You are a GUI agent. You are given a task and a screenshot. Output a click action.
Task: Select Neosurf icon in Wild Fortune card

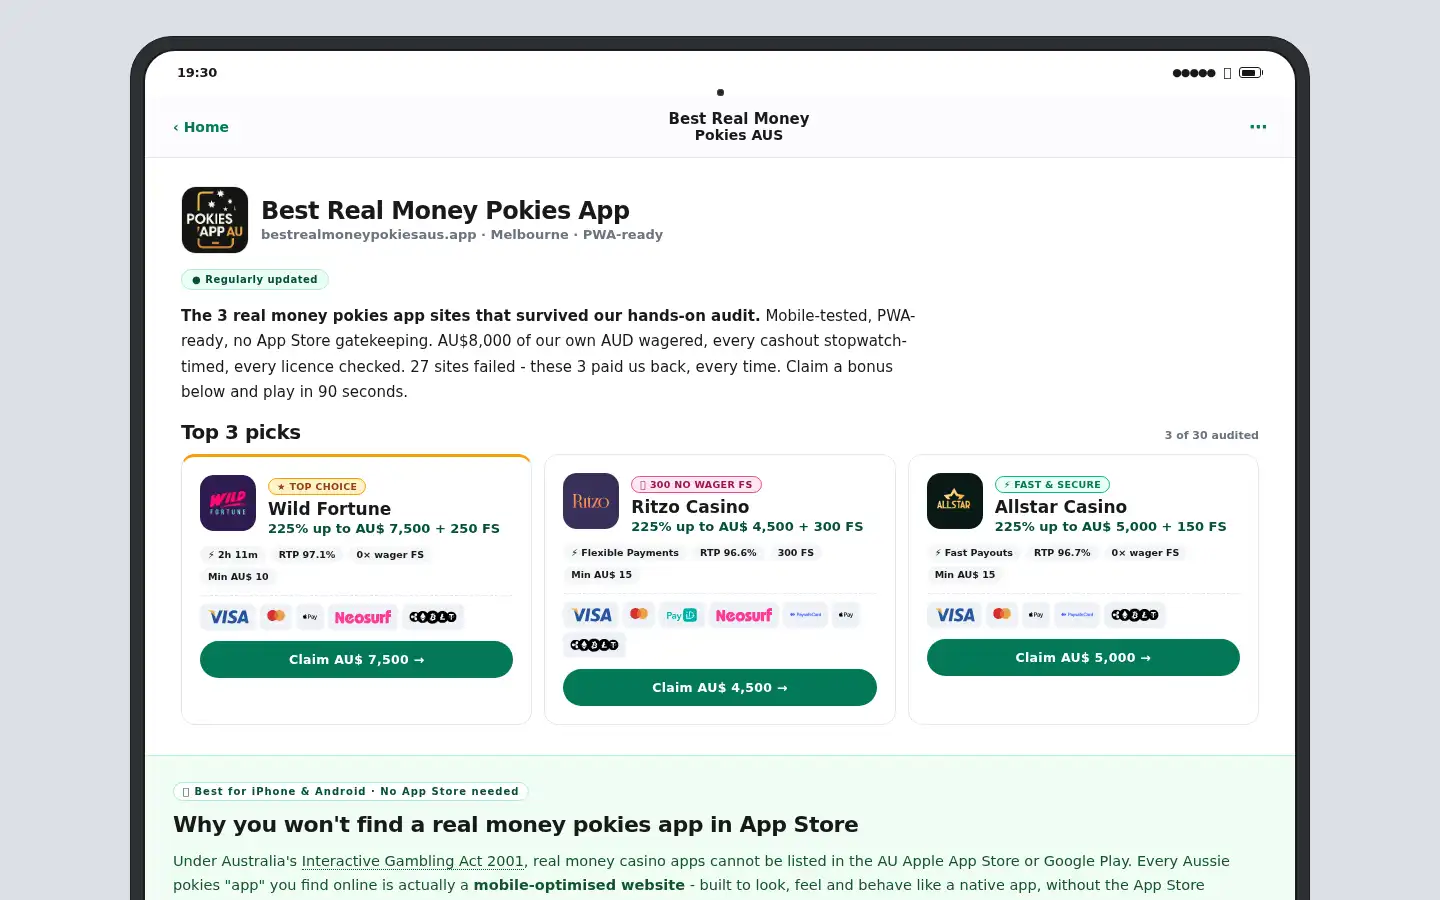[x=362, y=617]
